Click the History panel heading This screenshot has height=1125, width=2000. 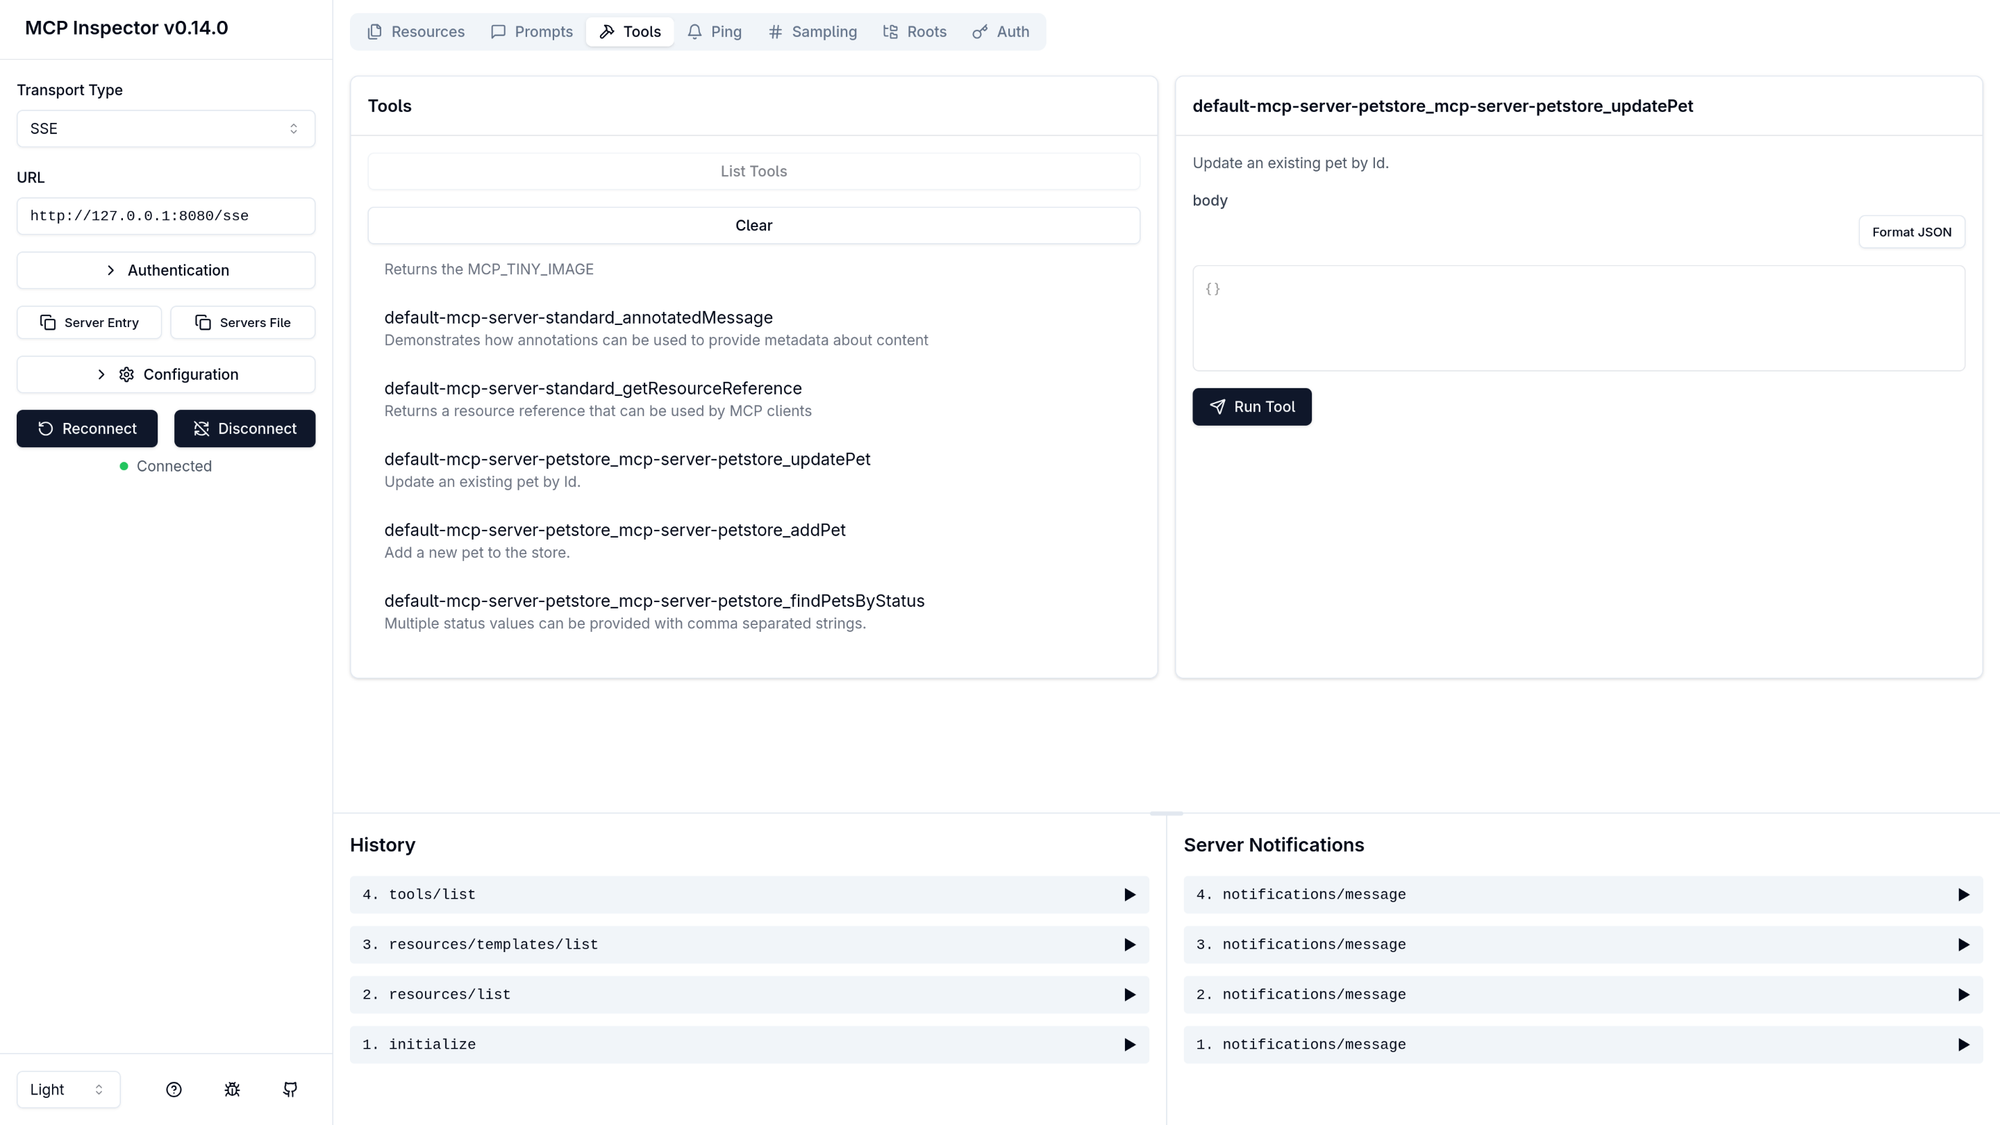tap(383, 845)
